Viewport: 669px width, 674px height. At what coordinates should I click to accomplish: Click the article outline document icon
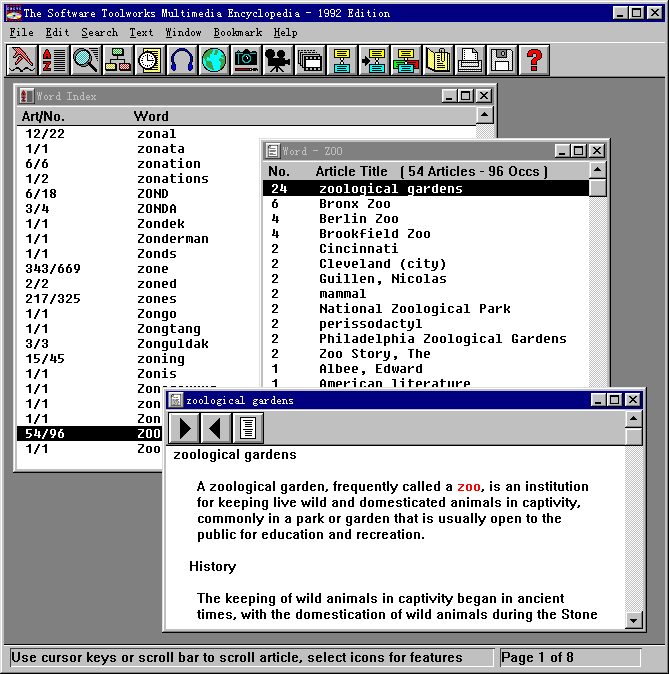[x=248, y=428]
